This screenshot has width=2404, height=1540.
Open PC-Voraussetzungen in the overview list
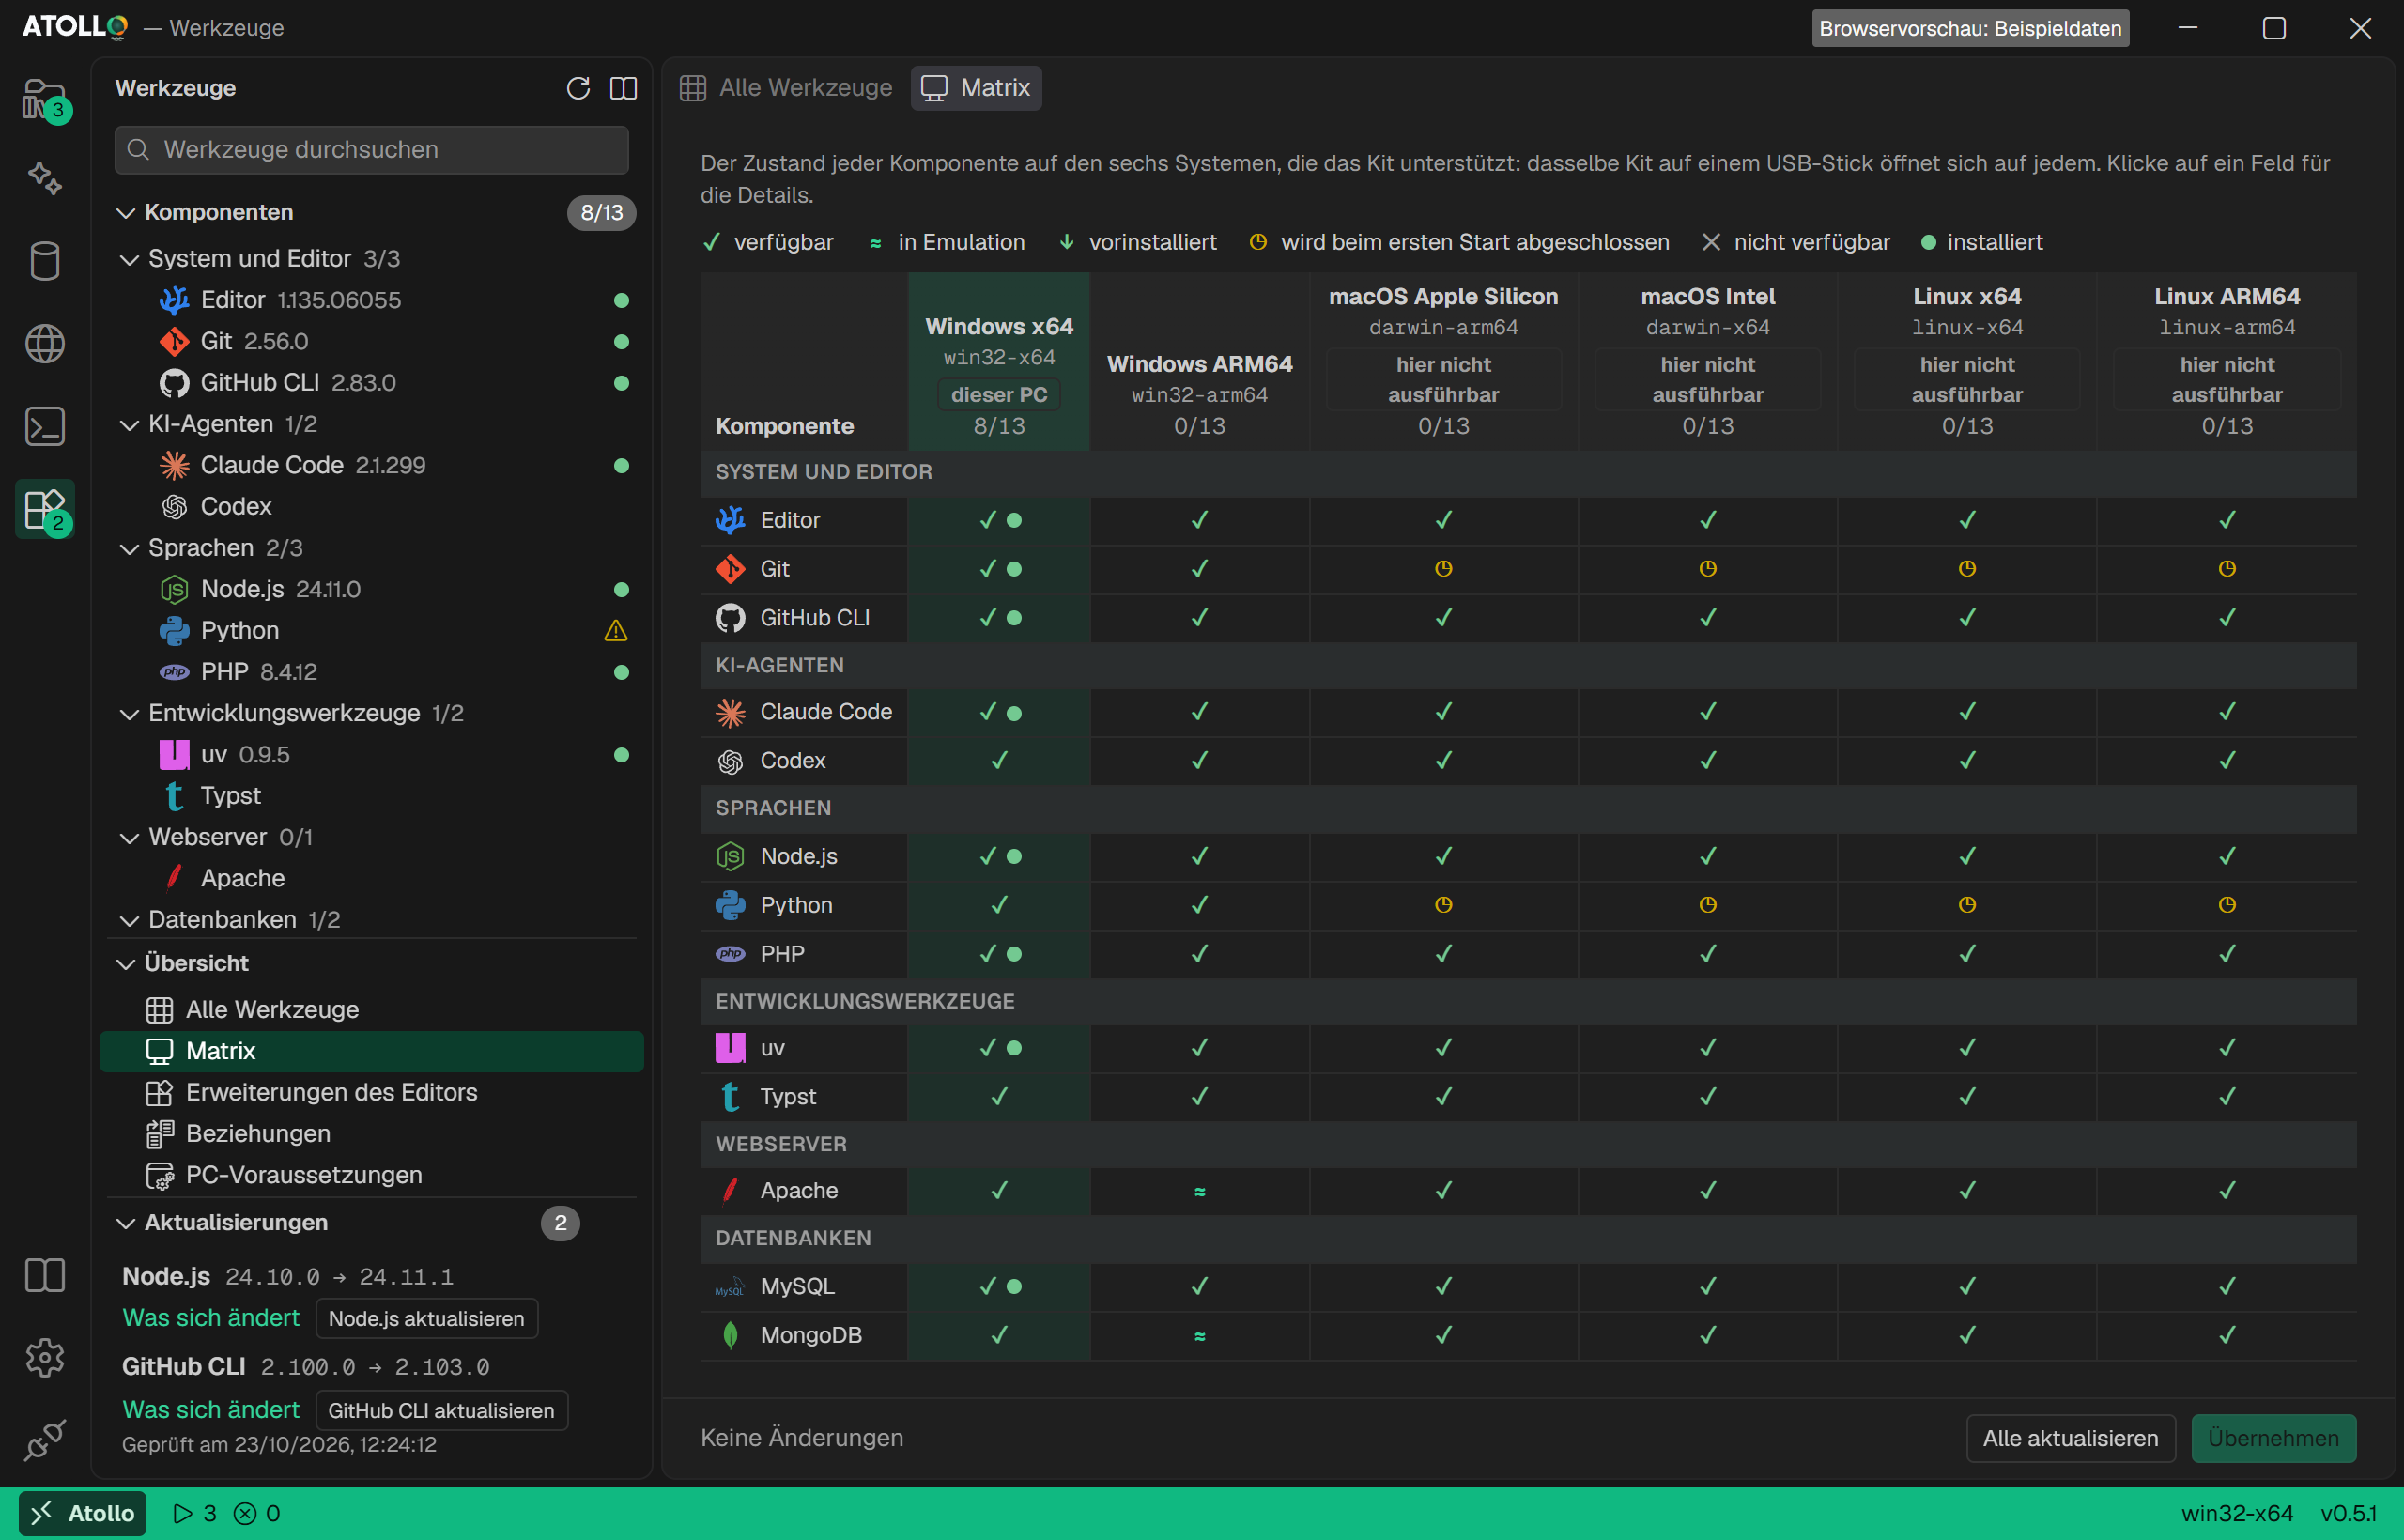[x=372, y=1175]
